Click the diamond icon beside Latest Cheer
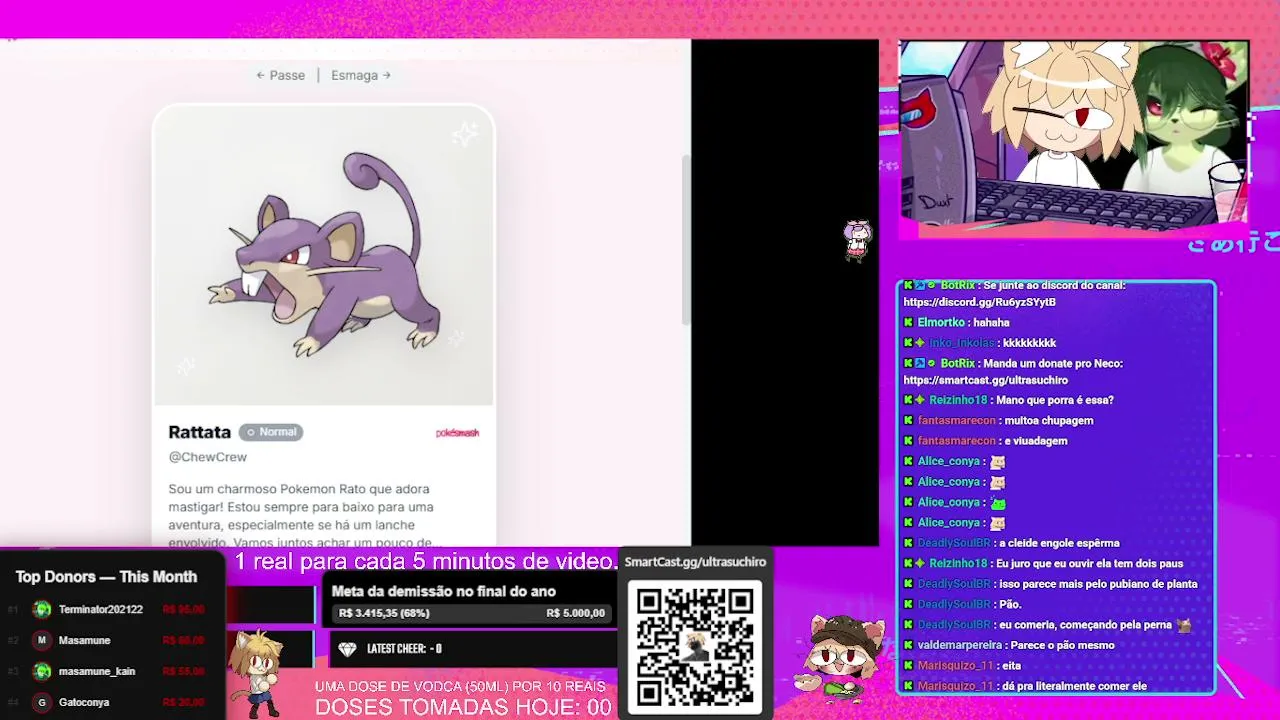Screen dimensions: 1280x720 [347, 649]
